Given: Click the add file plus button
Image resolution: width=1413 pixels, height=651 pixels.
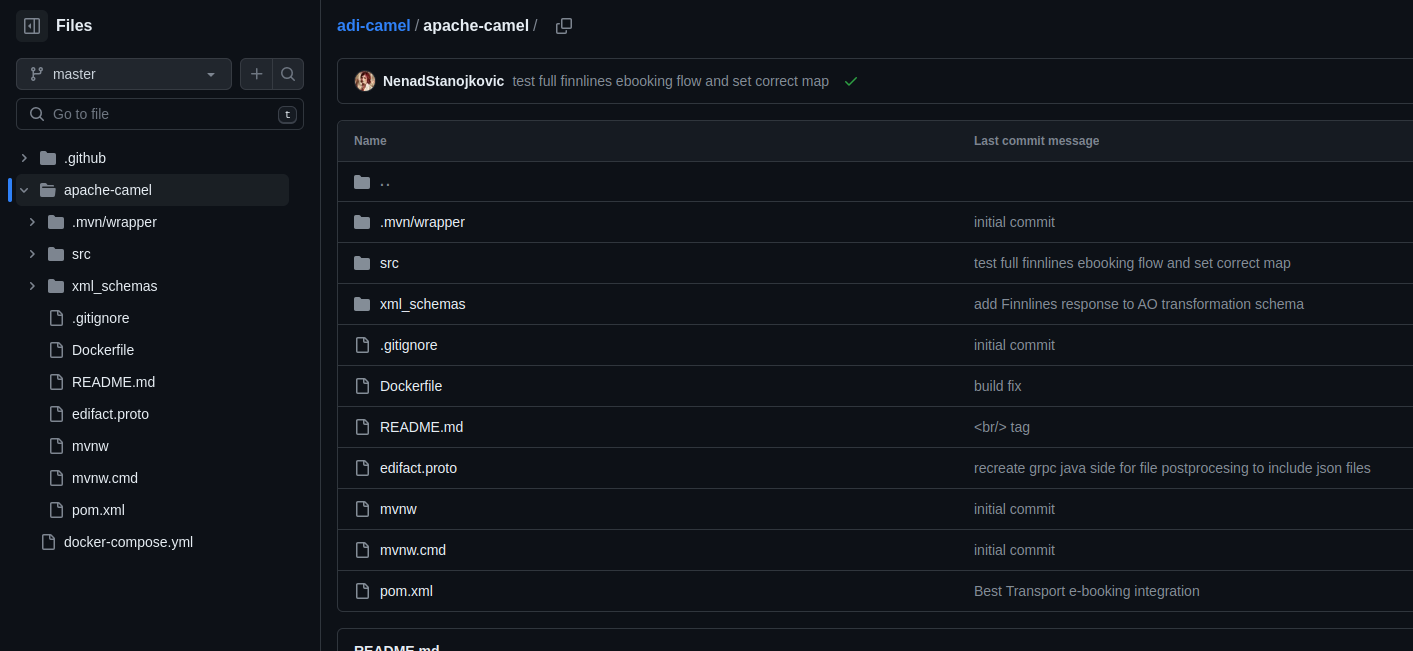Looking at the screenshot, I should (257, 74).
